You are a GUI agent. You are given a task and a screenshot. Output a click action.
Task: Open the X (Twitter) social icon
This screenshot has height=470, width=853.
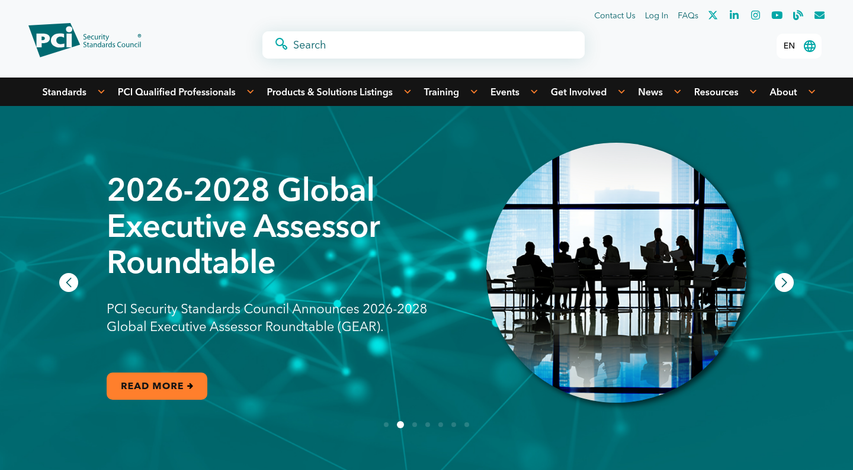point(713,15)
